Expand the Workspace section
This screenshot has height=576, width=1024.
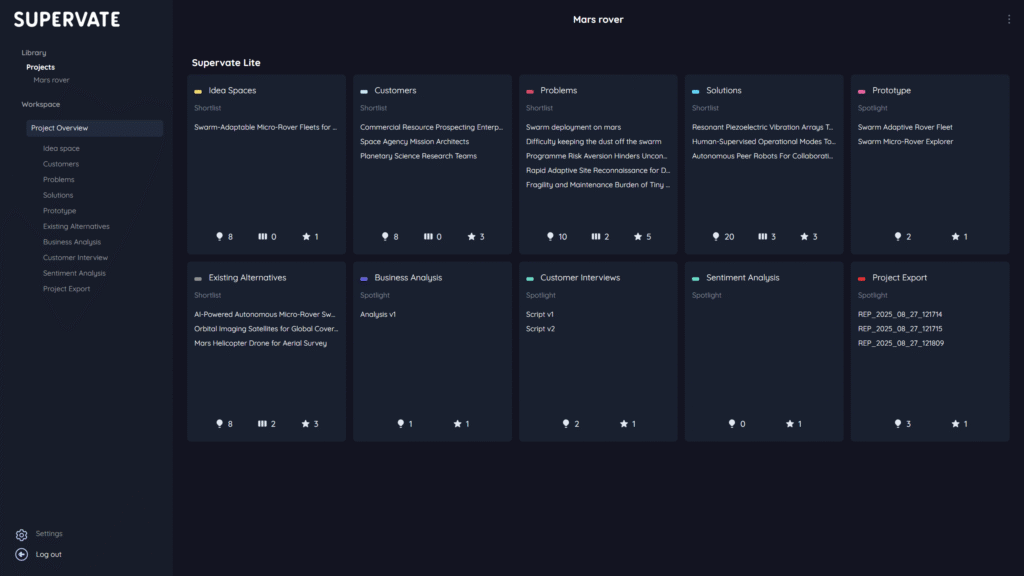coord(41,104)
